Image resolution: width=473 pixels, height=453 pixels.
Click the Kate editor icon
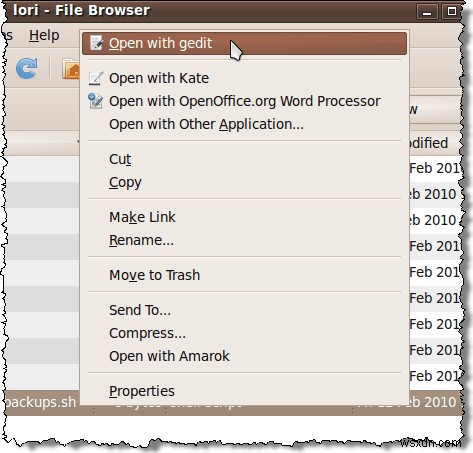click(96, 78)
